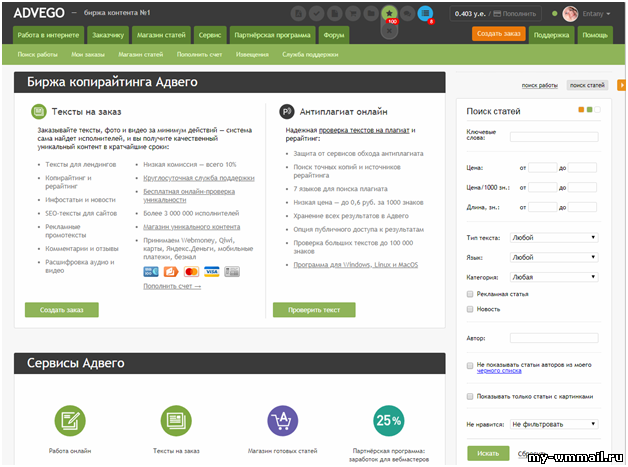Open the Заказчику menu
Screen dimensions: 628x467
coord(108,35)
